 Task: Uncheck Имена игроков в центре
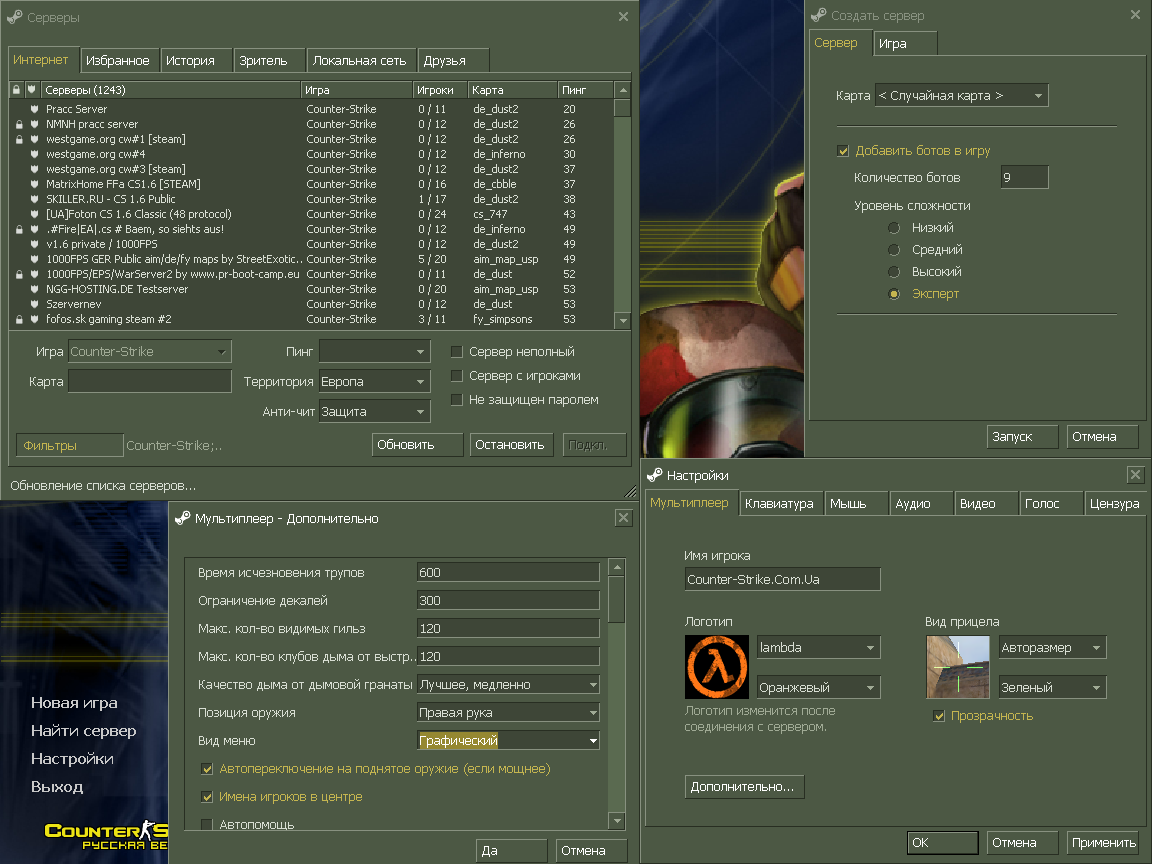pyautogui.click(x=207, y=796)
